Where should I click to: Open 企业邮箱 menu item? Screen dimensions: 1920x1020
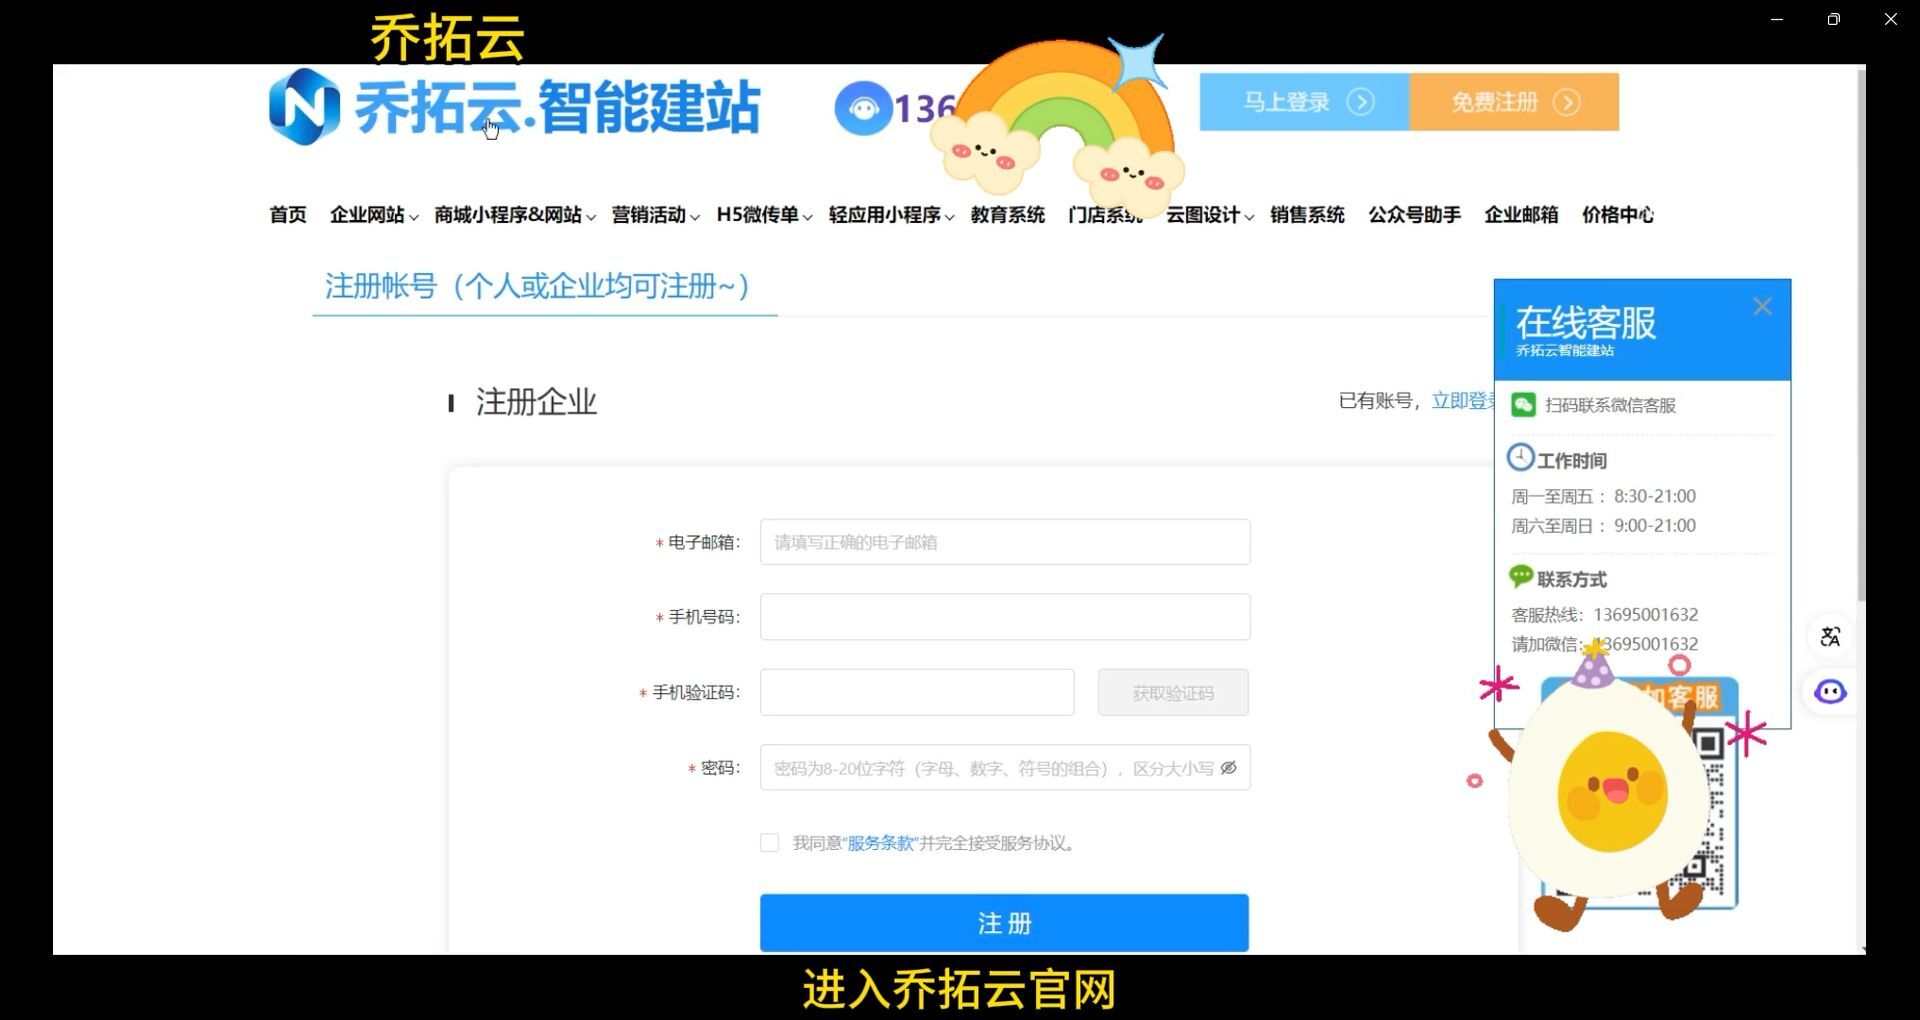(x=1521, y=215)
